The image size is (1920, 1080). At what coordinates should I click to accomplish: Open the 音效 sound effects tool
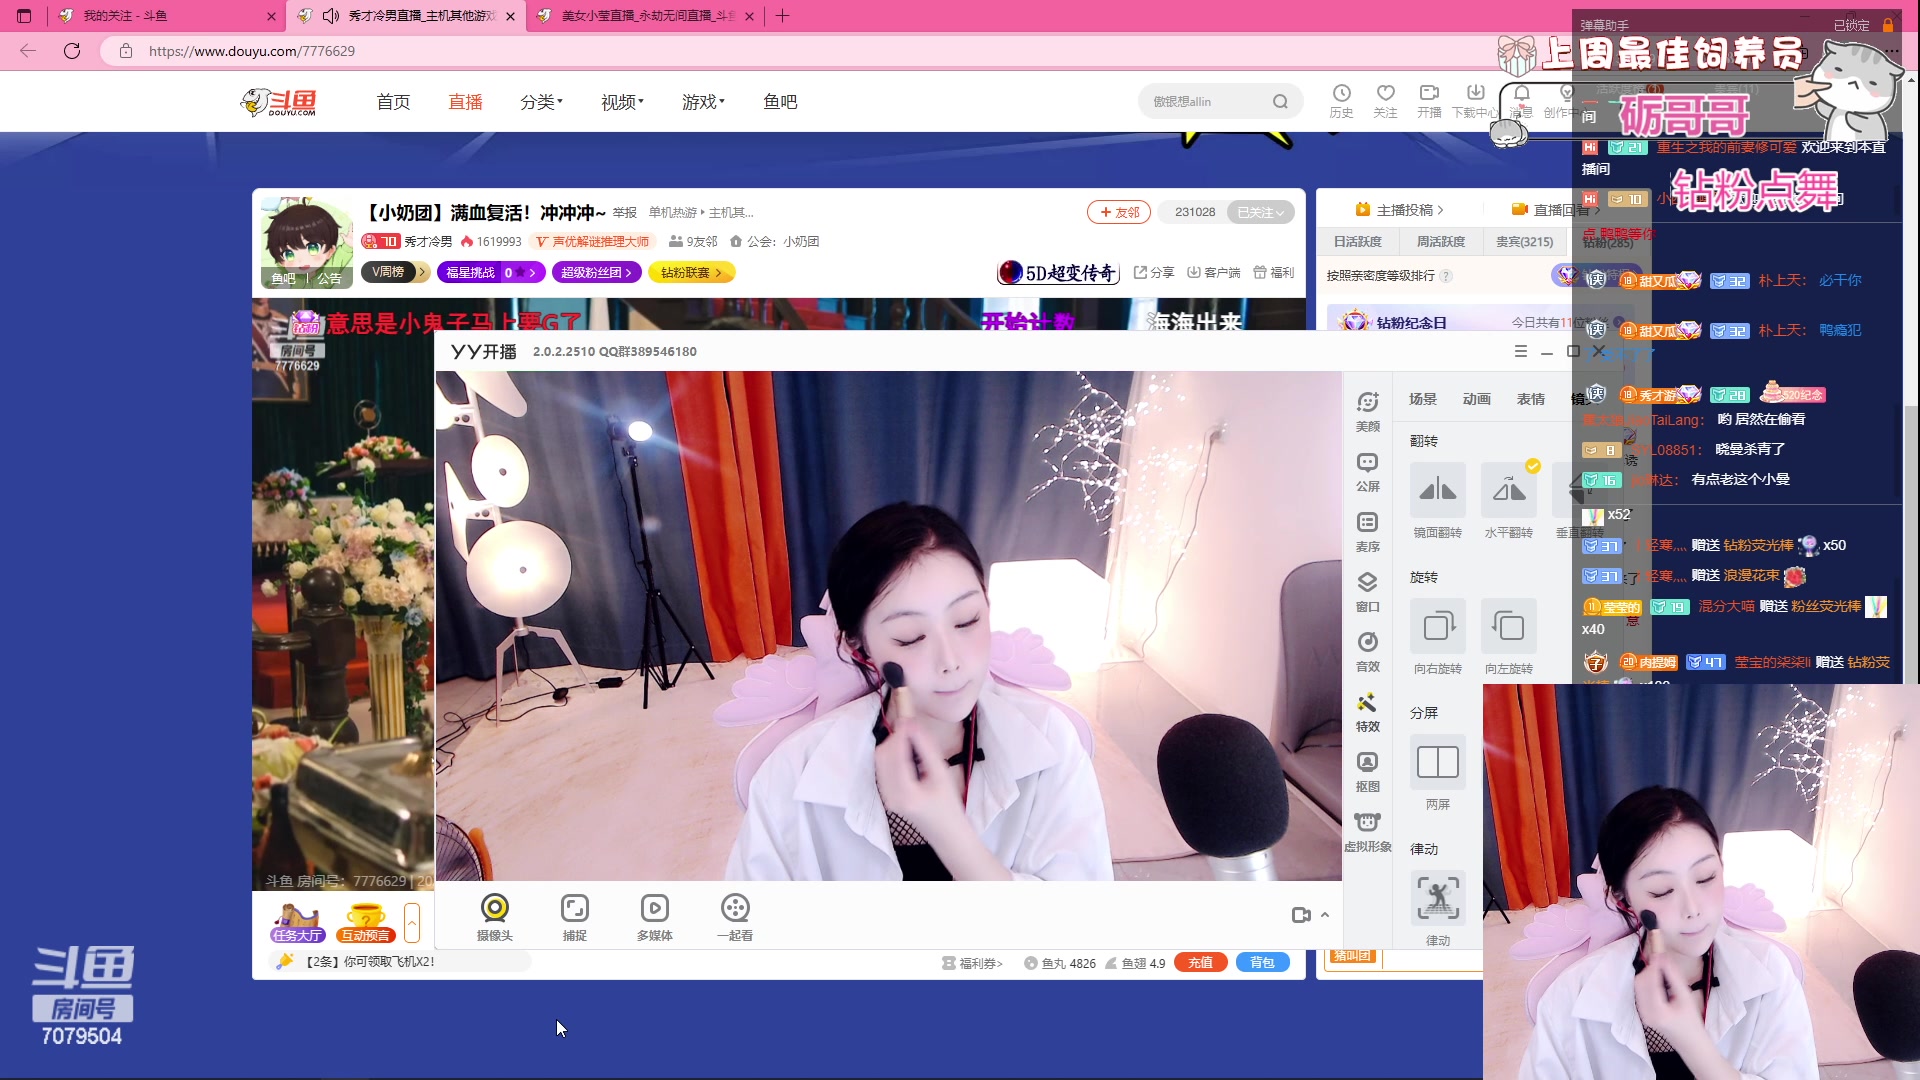[x=1367, y=651]
